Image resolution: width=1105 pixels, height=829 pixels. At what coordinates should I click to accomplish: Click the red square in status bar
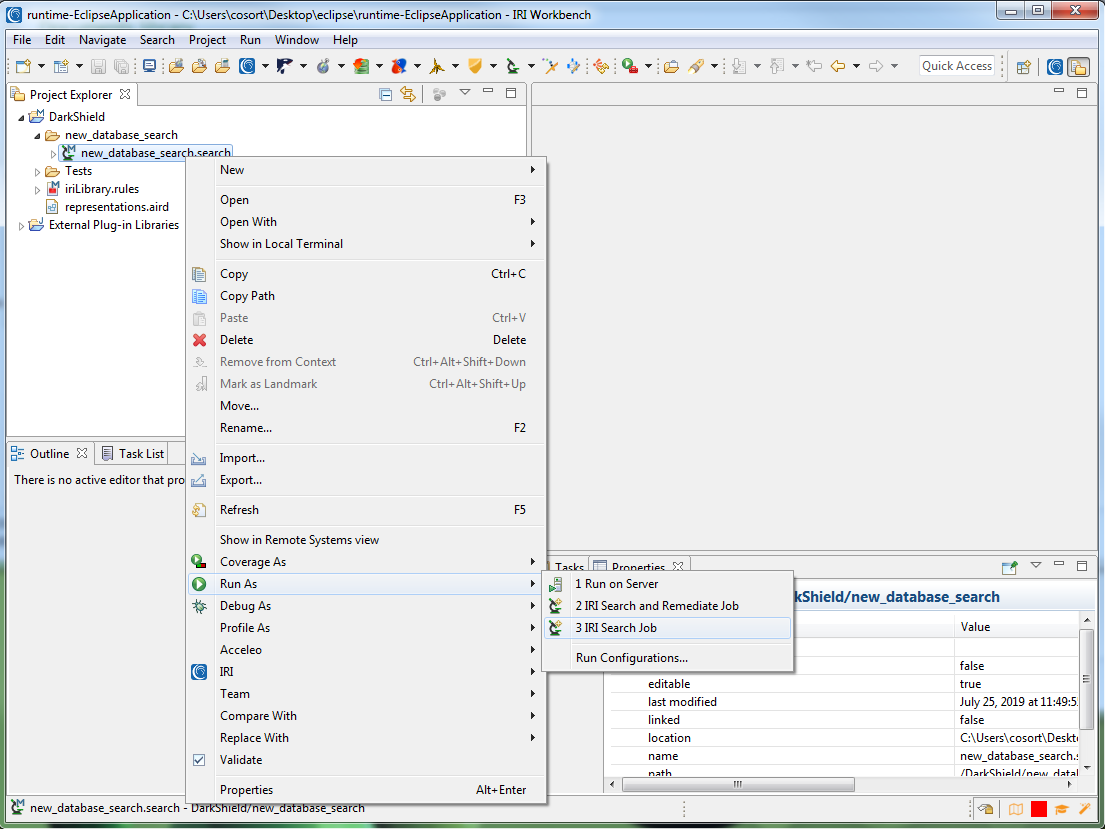point(1039,809)
